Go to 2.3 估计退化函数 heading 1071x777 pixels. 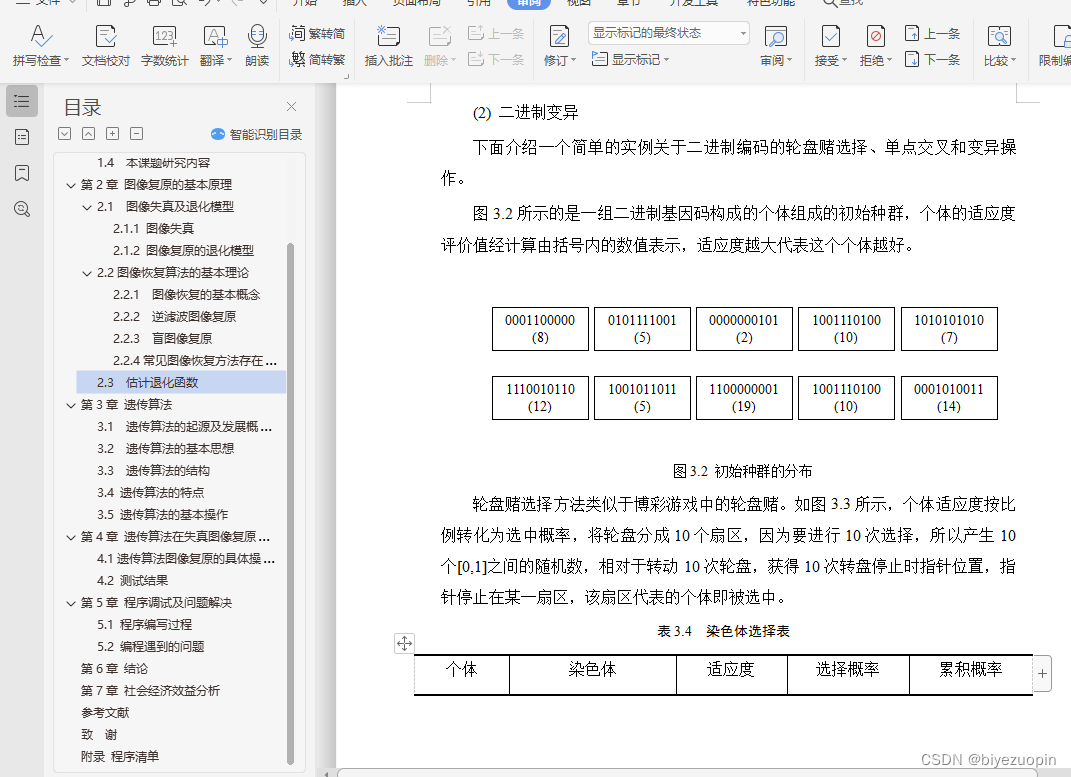click(181, 382)
